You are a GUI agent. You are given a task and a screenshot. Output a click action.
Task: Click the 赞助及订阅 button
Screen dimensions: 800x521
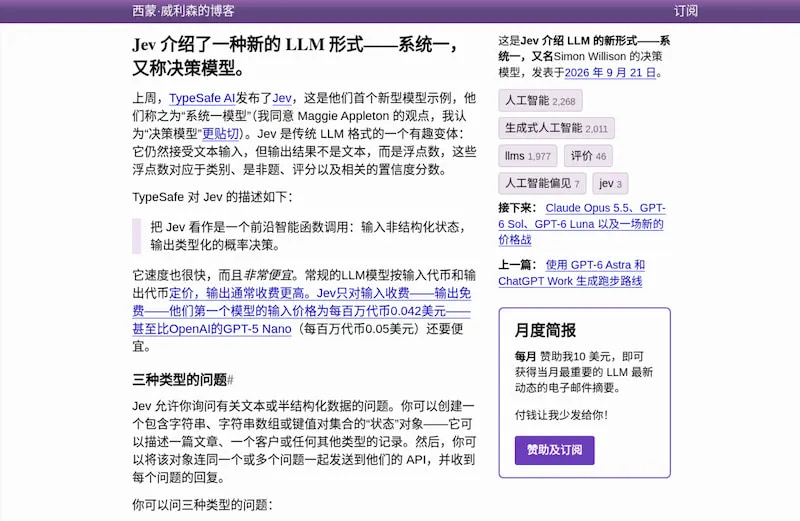tap(554, 450)
